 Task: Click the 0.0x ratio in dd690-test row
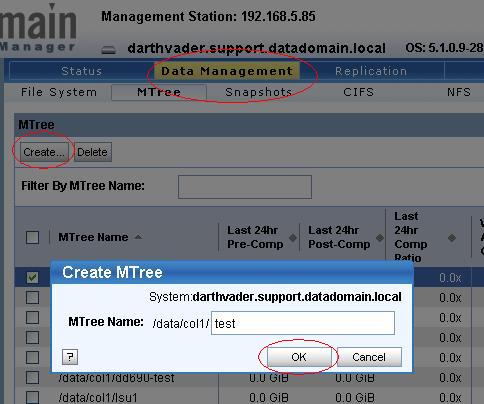450,378
